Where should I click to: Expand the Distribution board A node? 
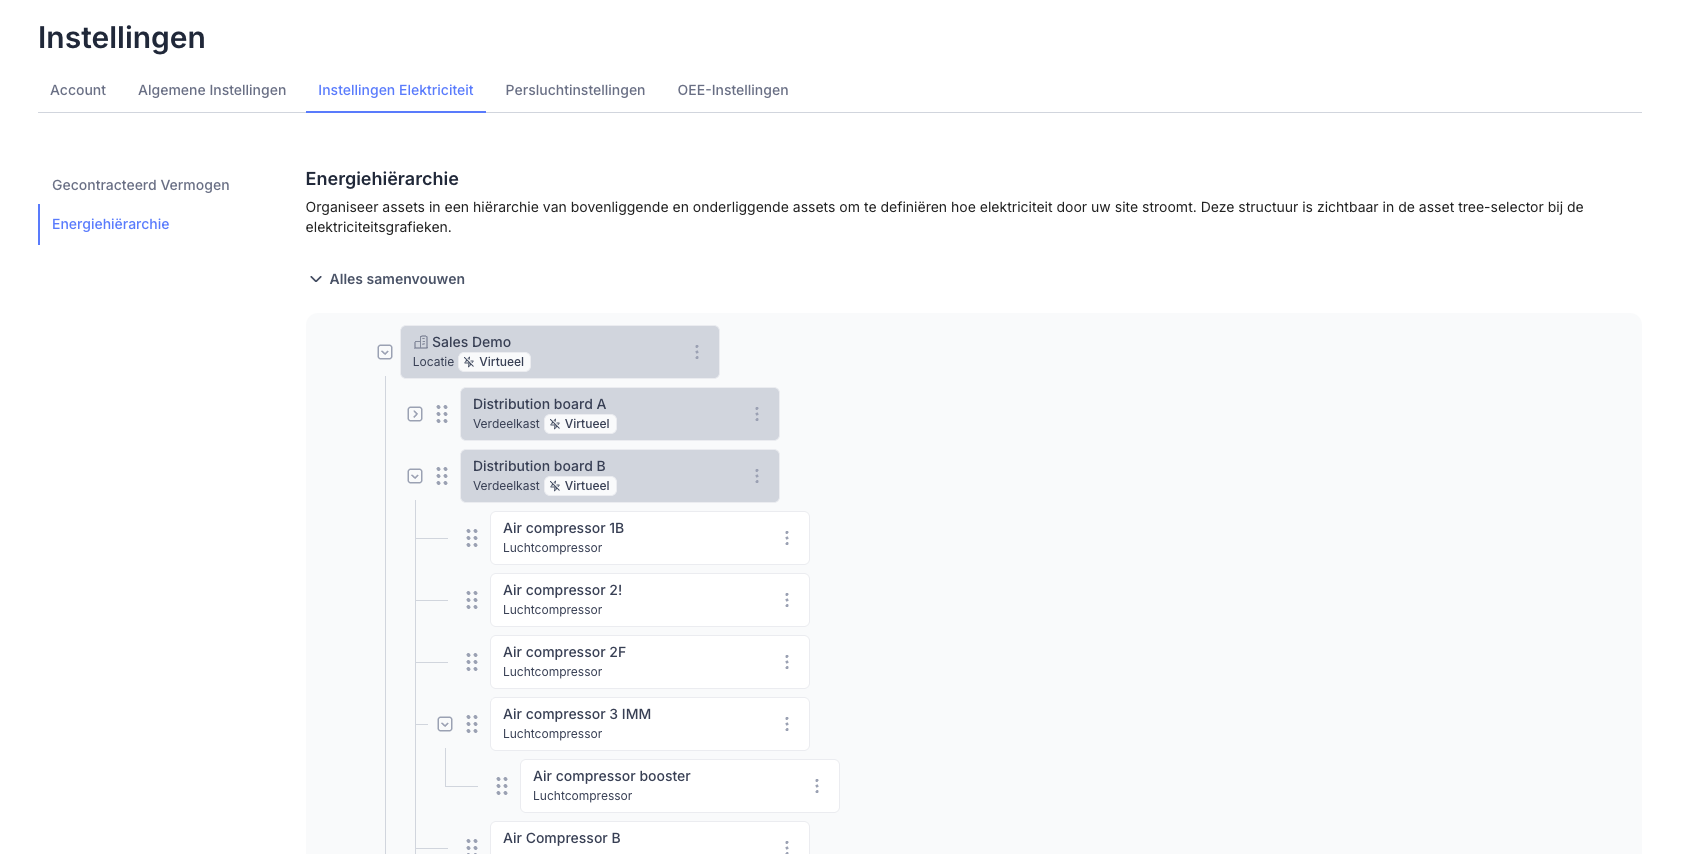click(415, 414)
